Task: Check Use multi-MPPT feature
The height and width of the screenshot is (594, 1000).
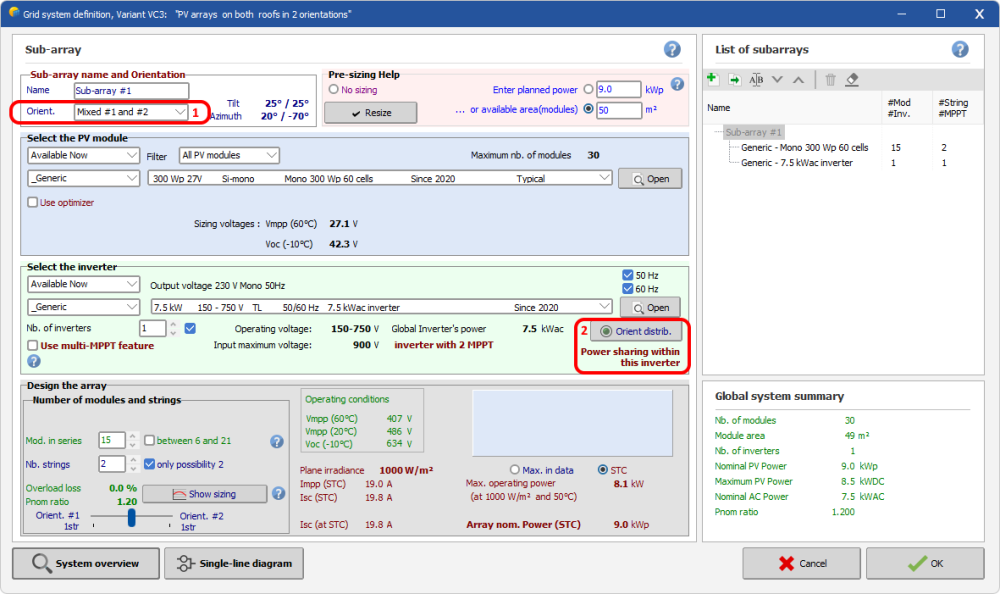Action: pyautogui.click(x=33, y=346)
